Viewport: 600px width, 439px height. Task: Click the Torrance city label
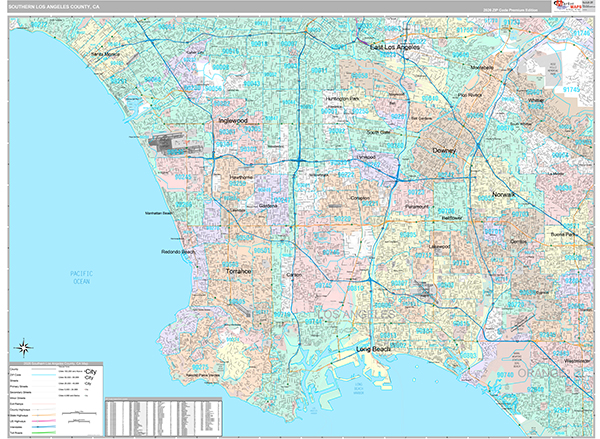pos(238,271)
